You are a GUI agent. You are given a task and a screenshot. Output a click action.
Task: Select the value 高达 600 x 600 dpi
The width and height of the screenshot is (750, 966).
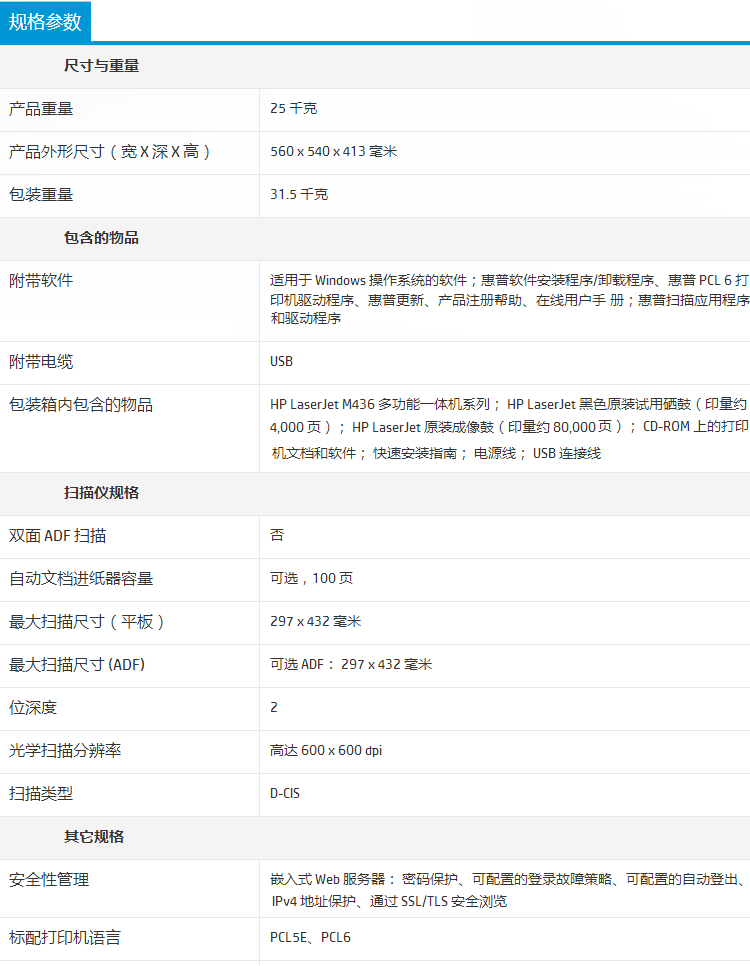(326, 751)
